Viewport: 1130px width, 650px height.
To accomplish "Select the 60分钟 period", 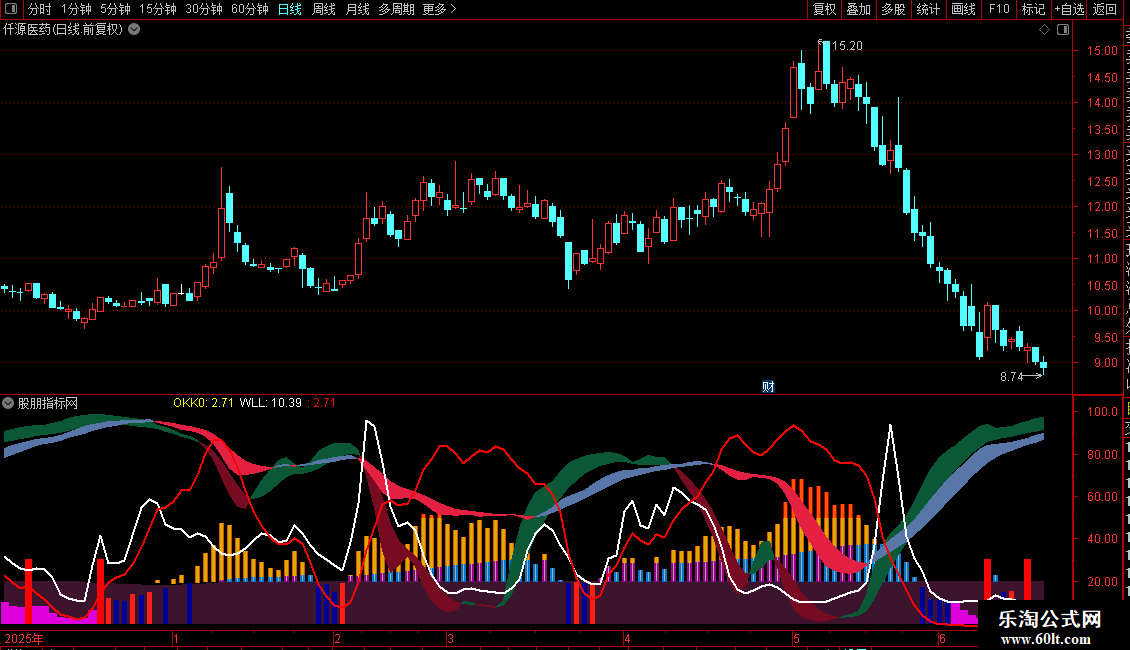I will click(x=250, y=9).
